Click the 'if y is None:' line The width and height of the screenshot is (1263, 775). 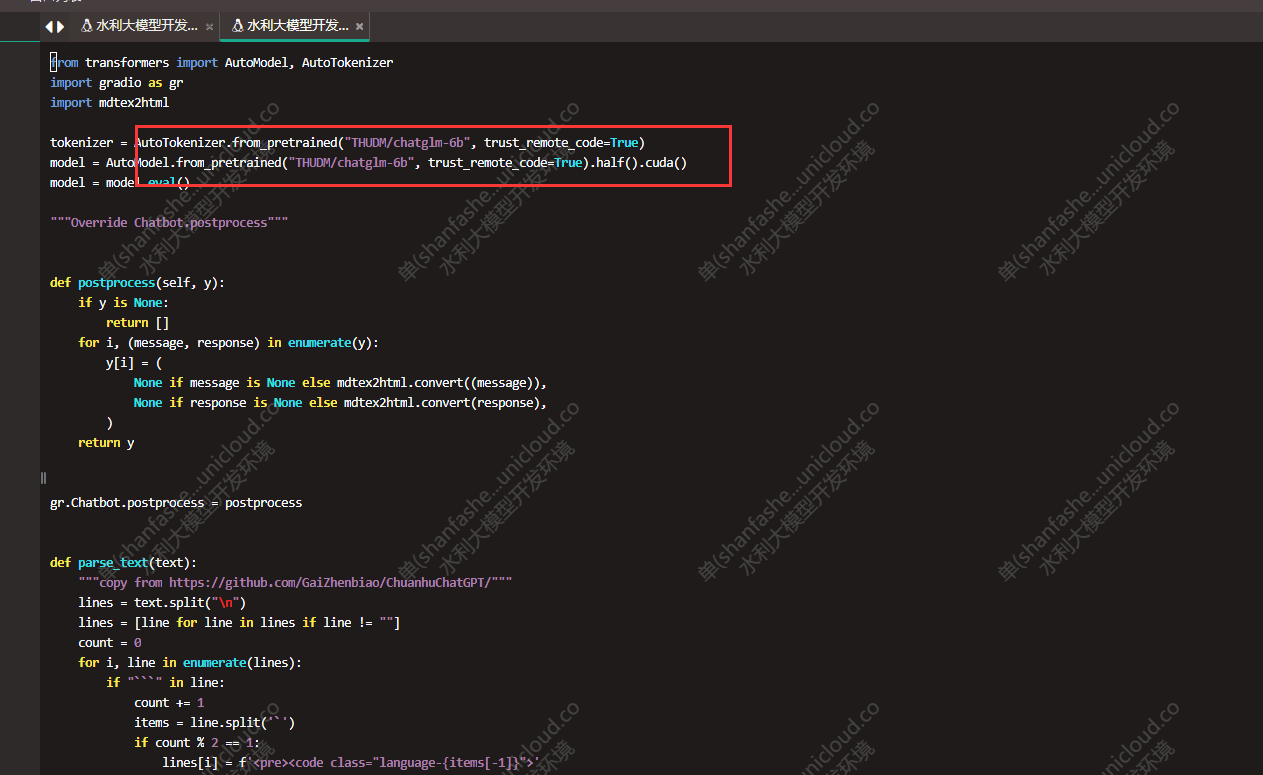(x=124, y=302)
